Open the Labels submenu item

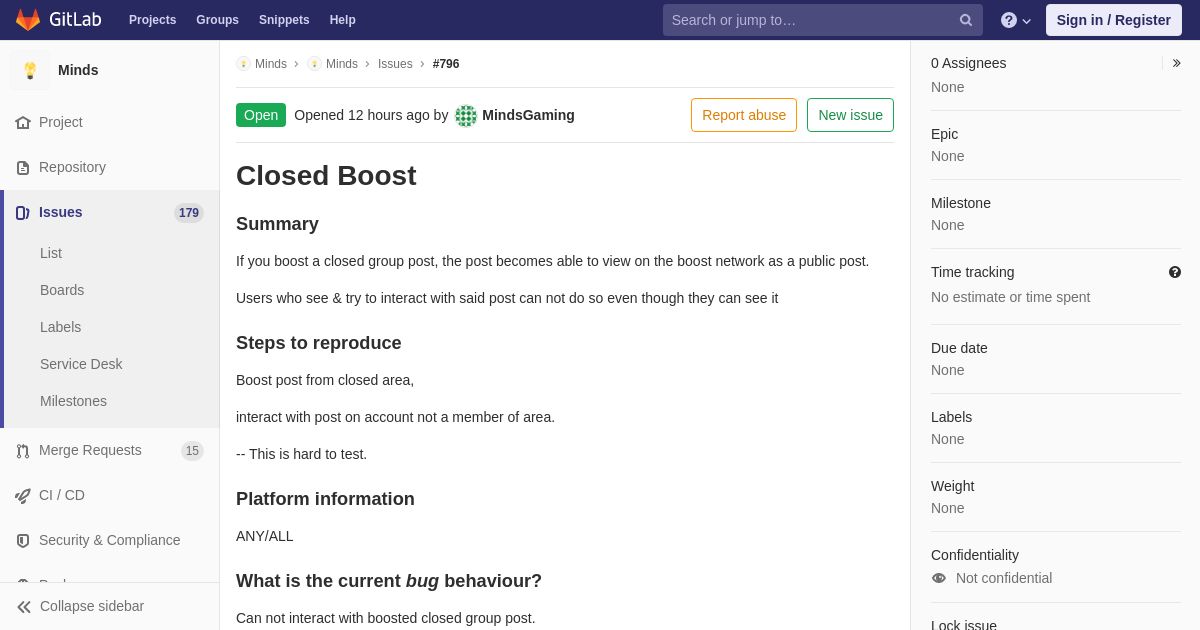61,327
